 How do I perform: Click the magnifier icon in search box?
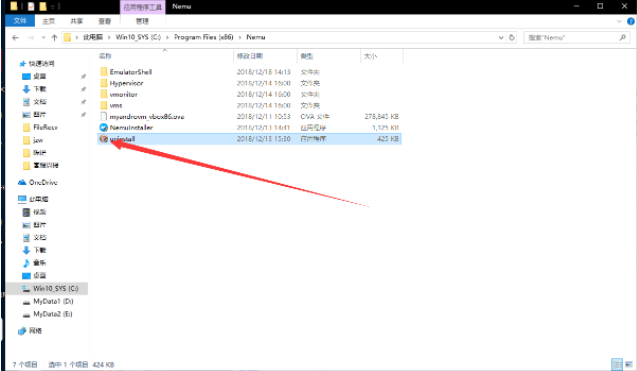click(x=622, y=37)
